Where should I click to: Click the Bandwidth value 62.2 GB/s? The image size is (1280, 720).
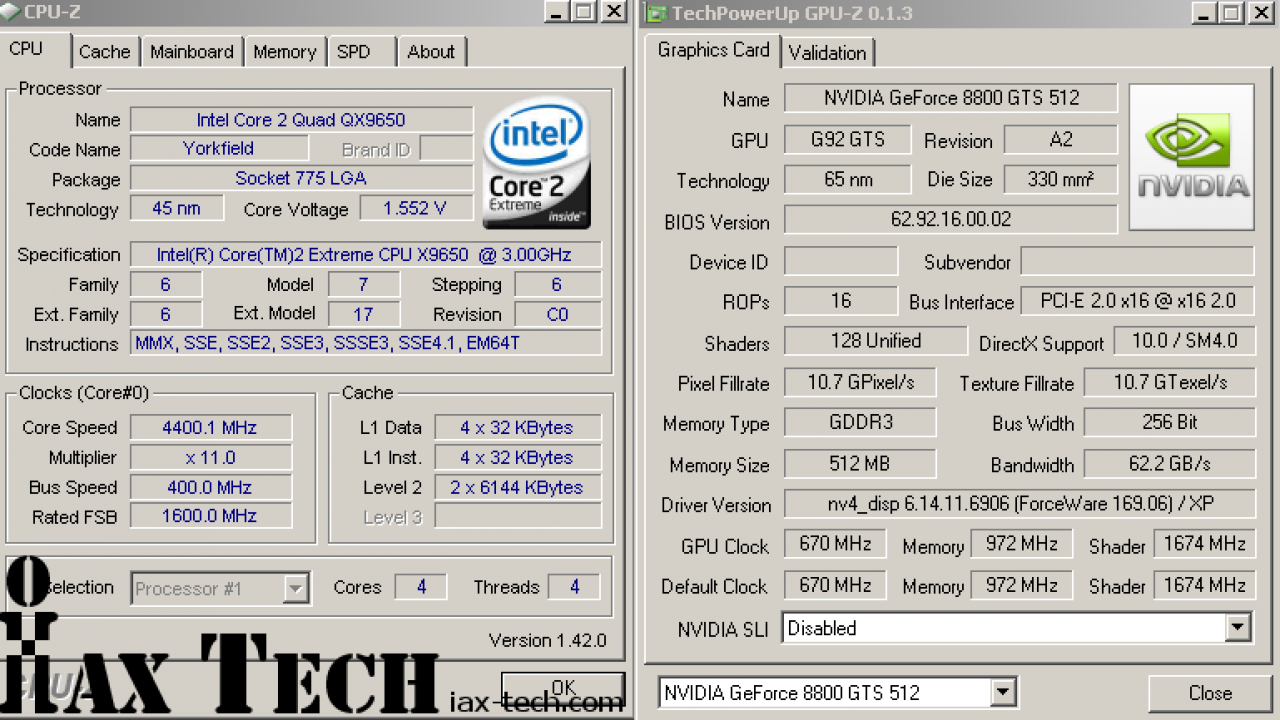(1169, 464)
